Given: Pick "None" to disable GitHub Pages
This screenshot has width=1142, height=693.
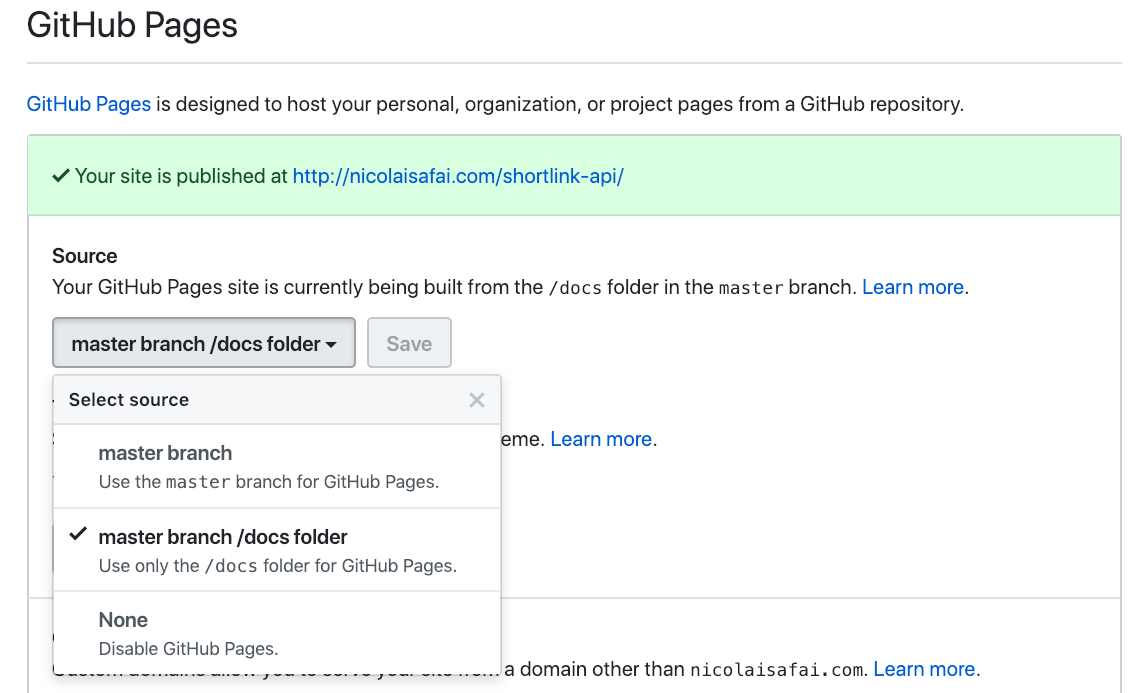Looking at the screenshot, I should (x=123, y=620).
